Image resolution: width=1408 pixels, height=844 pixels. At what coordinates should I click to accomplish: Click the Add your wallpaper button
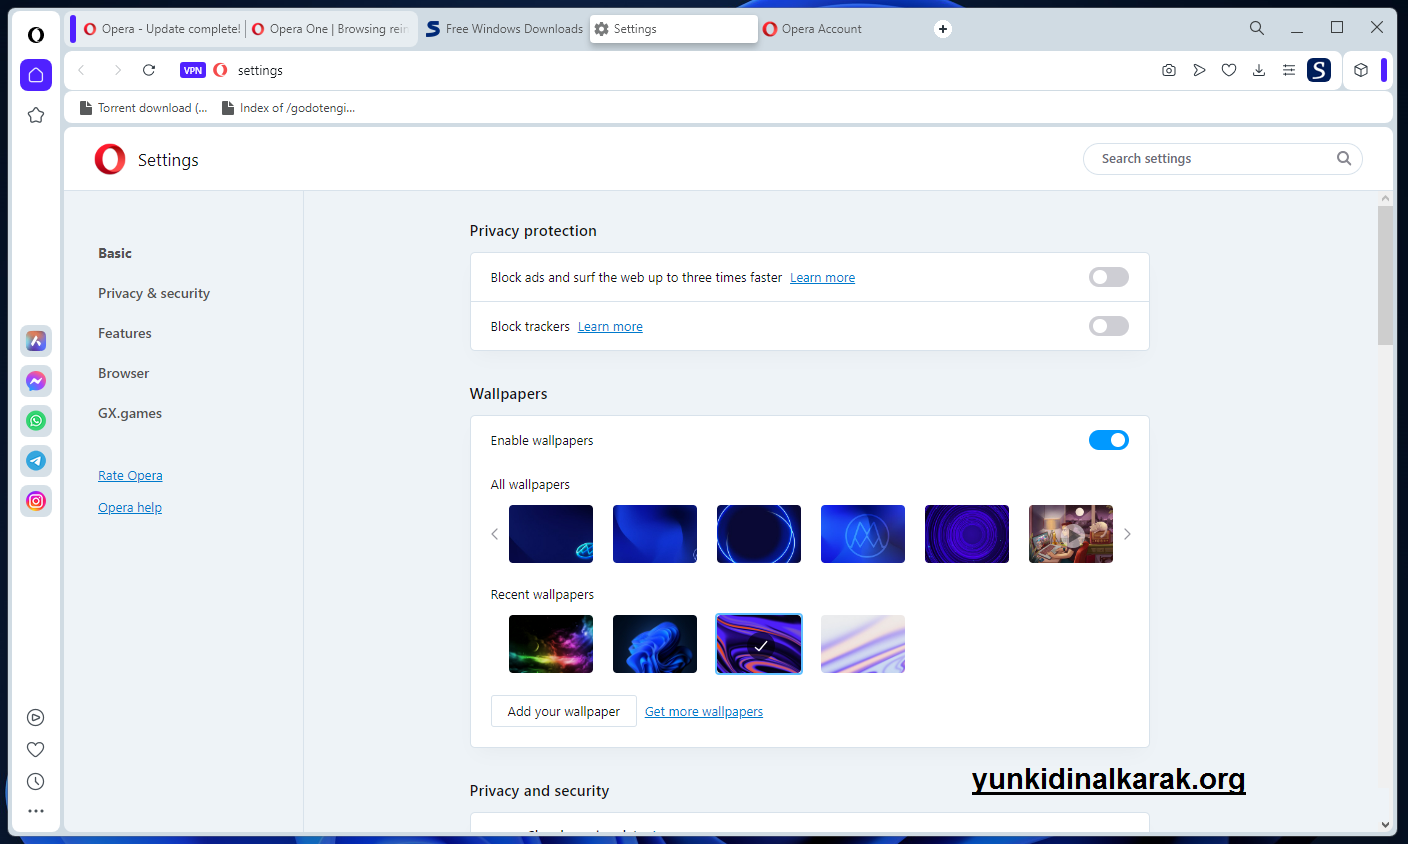coord(564,711)
